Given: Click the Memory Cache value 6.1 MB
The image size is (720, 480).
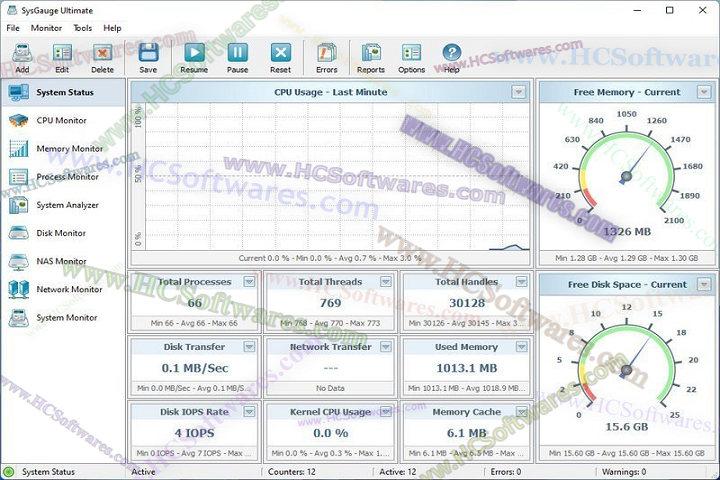Looking at the screenshot, I should click(x=467, y=433).
